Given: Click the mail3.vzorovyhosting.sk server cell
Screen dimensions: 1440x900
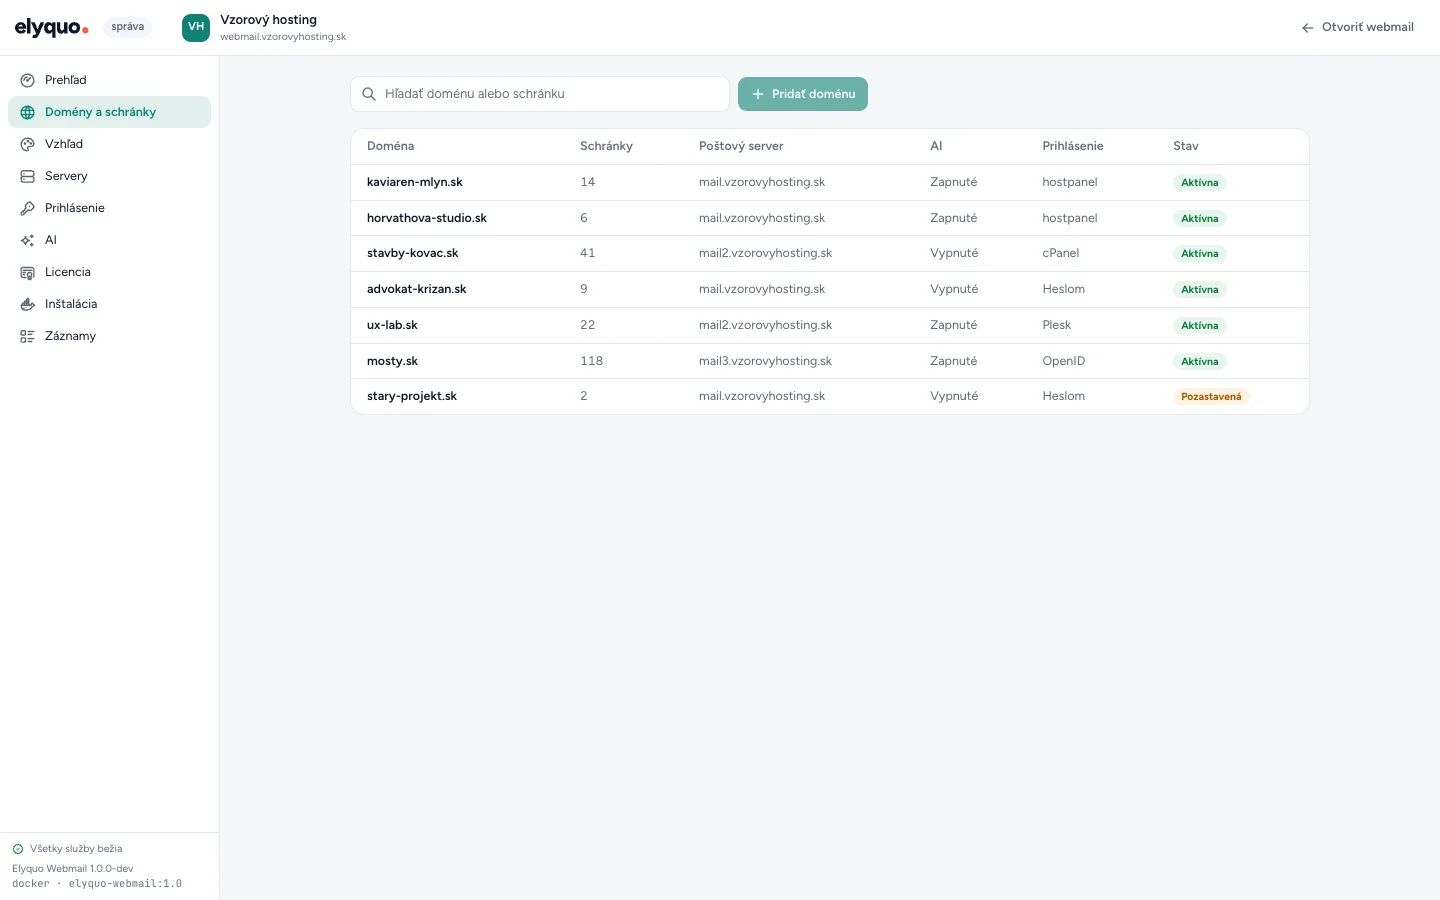Looking at the screenshot, I should pos(765,361).
